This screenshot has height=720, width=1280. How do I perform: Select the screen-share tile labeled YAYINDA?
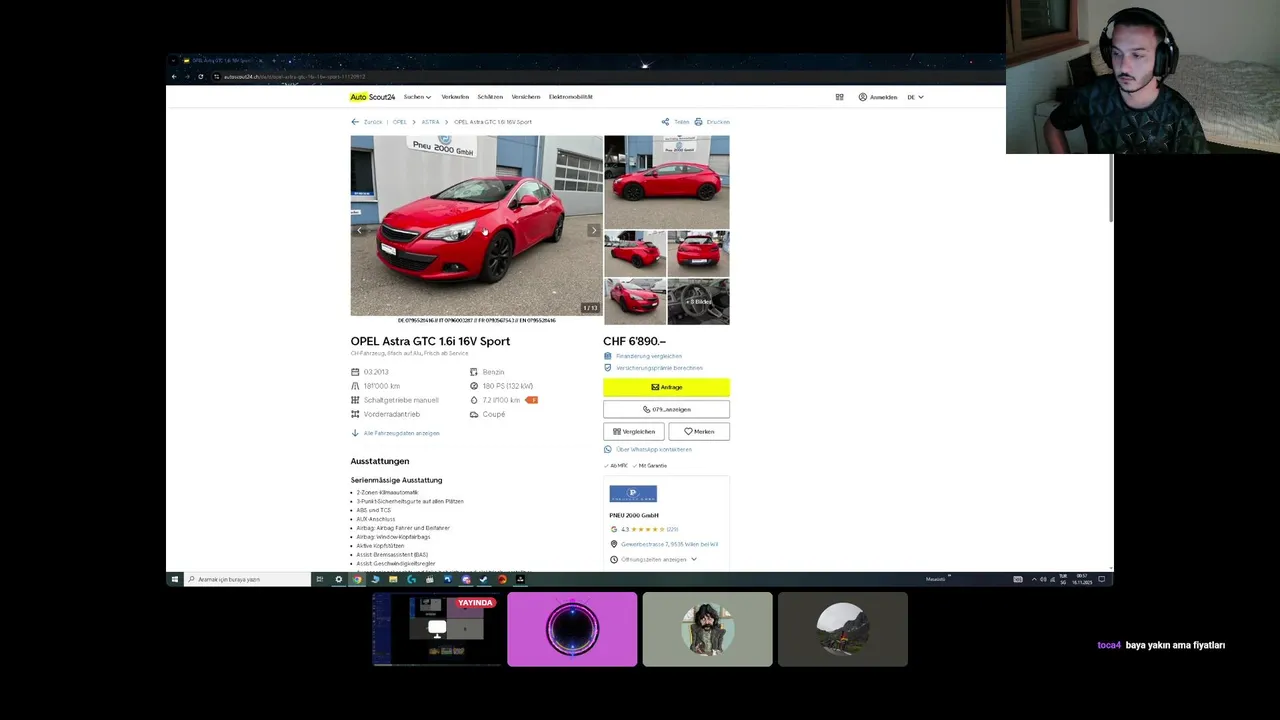pos(436,629)
